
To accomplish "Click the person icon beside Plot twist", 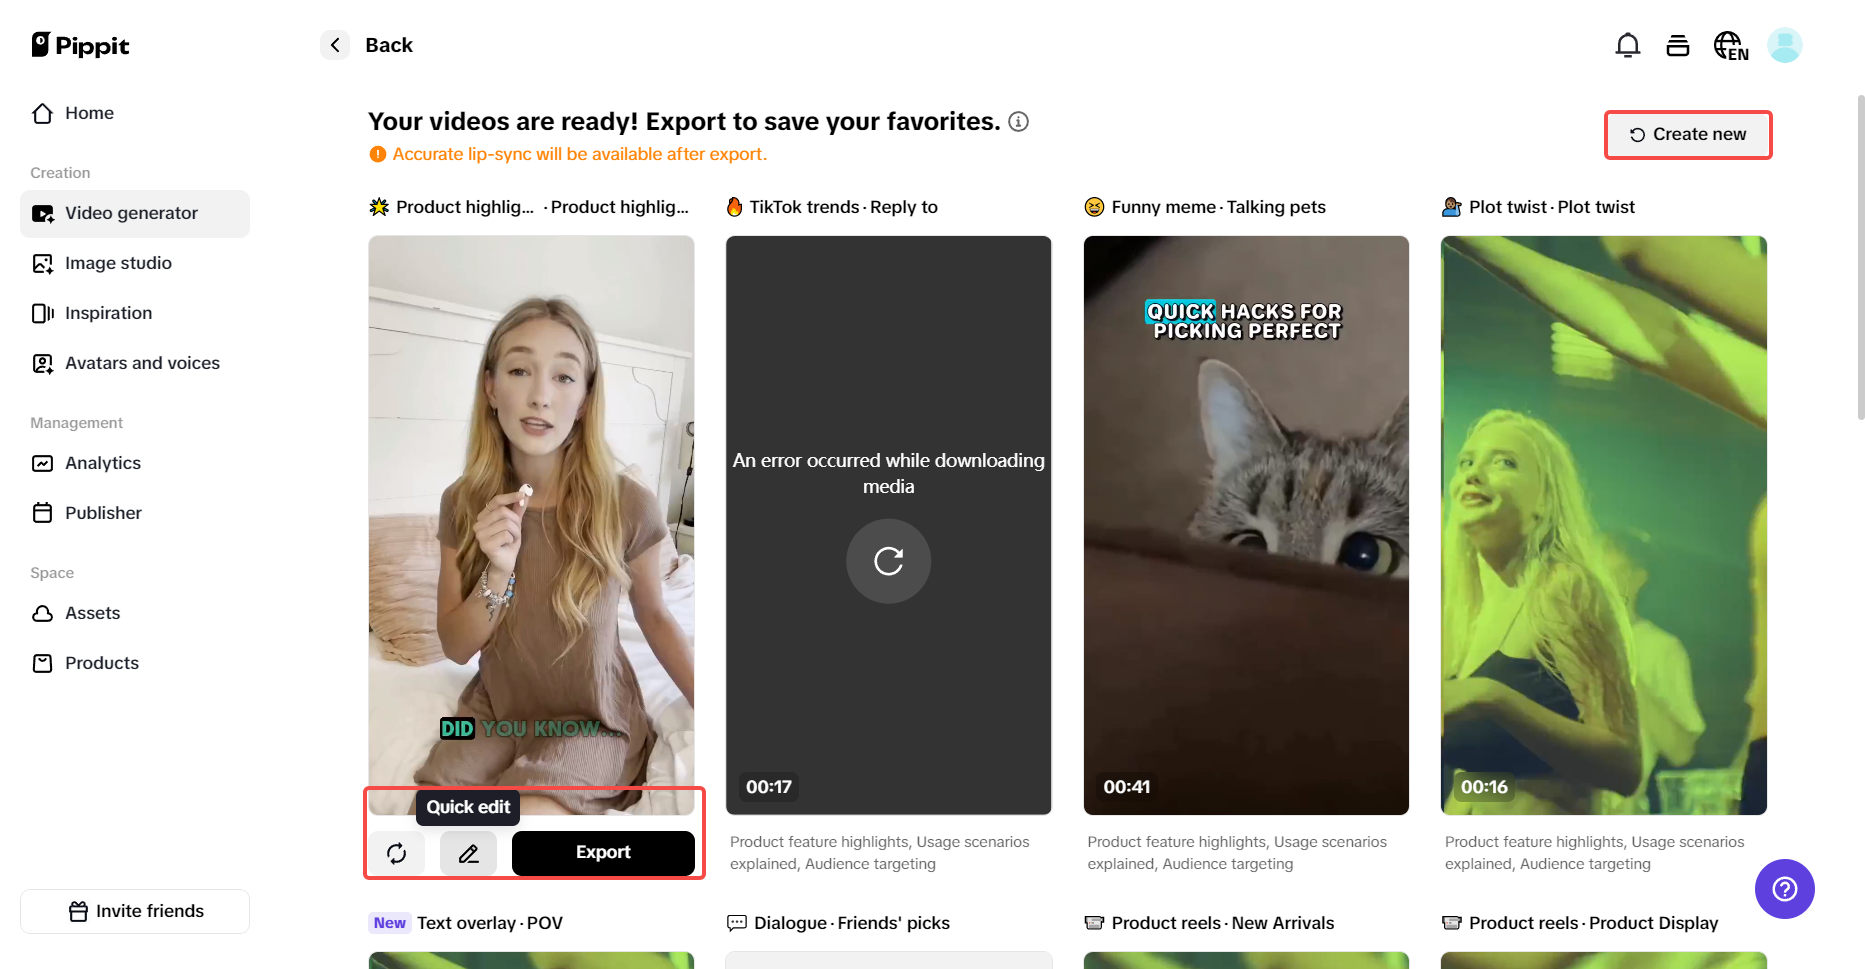I will (x=1452, y=207).
